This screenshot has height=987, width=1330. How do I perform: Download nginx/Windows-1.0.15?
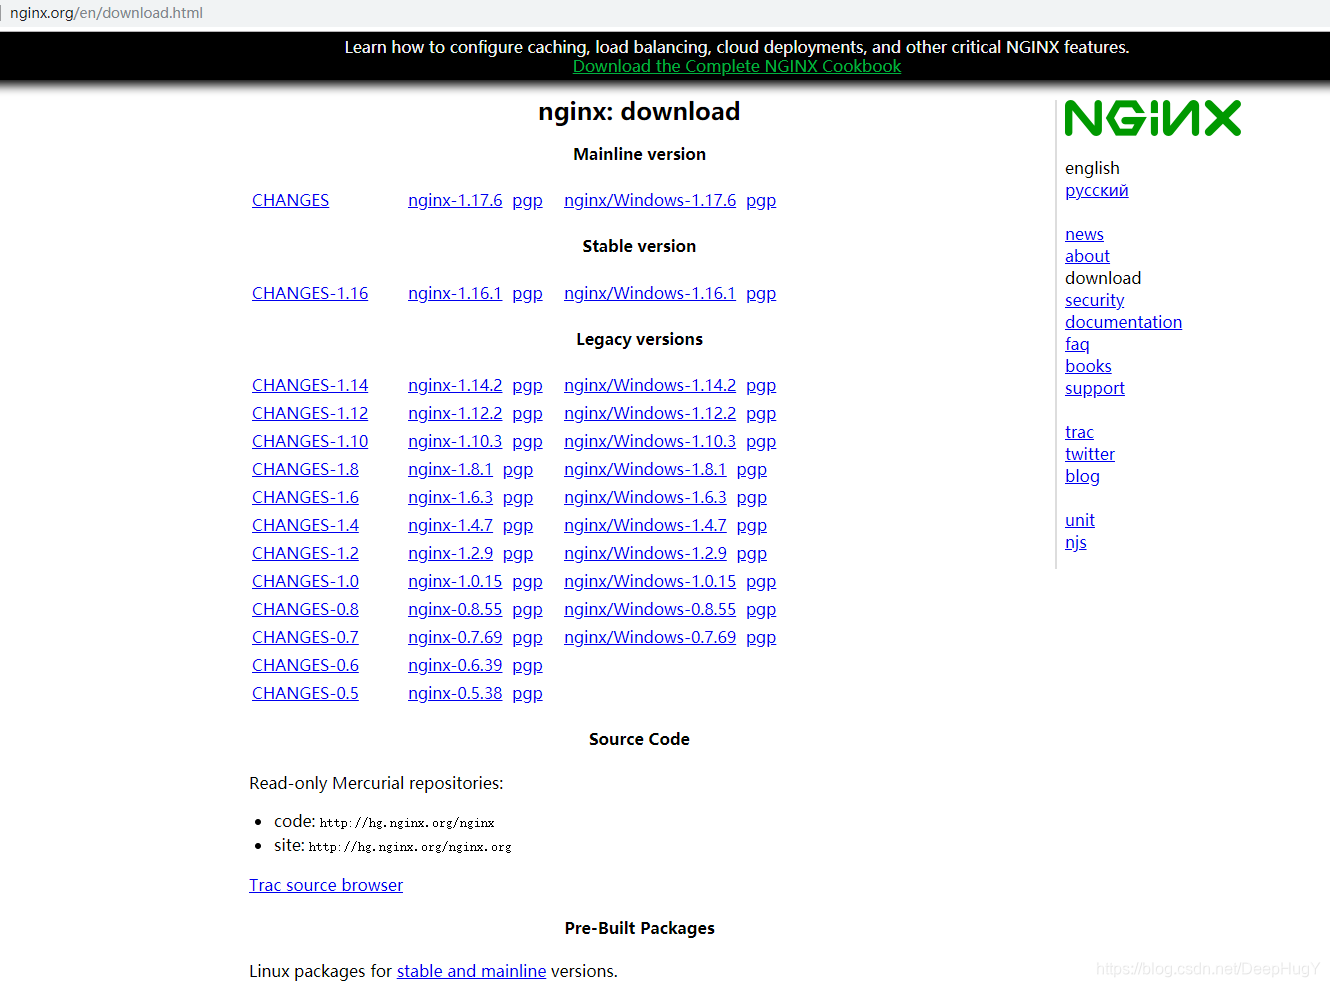[650, 581]
